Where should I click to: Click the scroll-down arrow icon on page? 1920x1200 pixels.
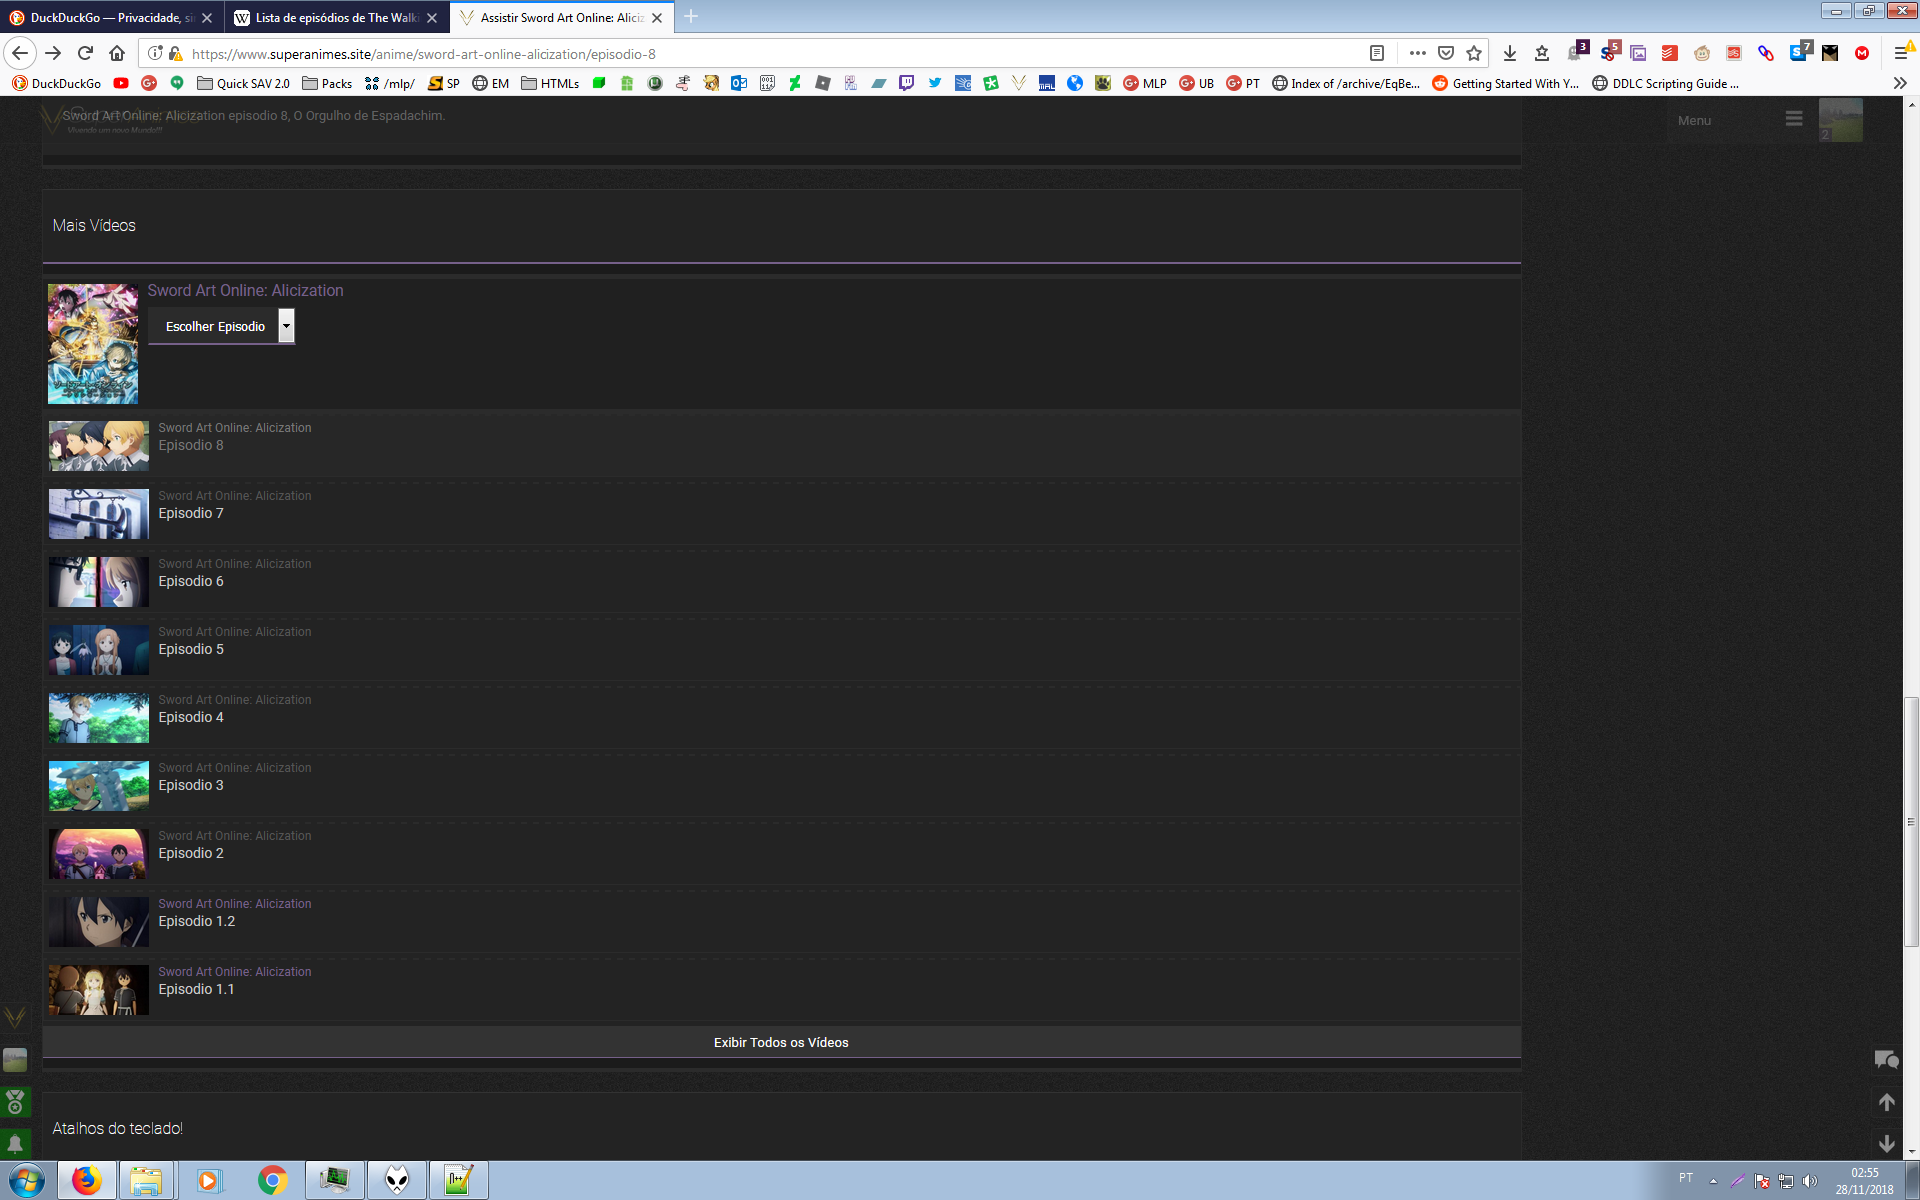(1886, 1143)
